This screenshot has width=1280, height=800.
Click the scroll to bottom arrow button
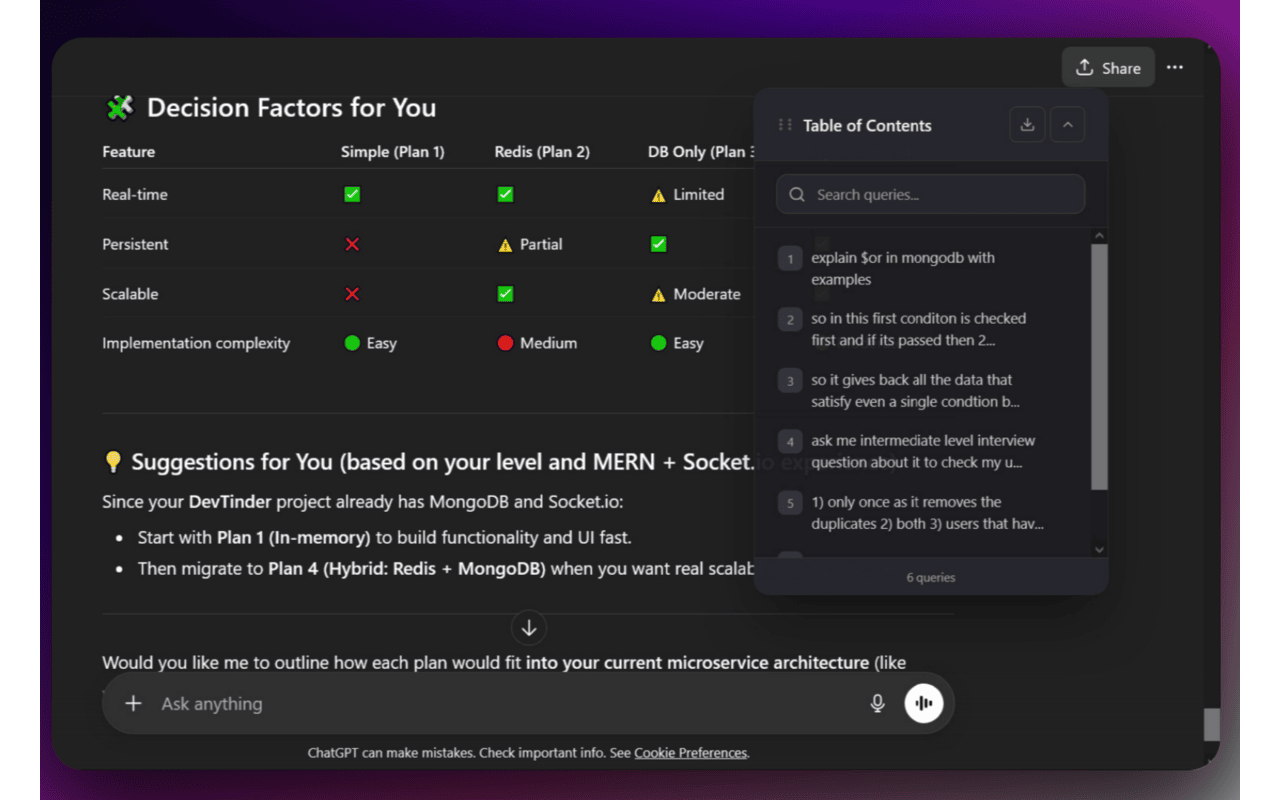click(x=529, y=628)
